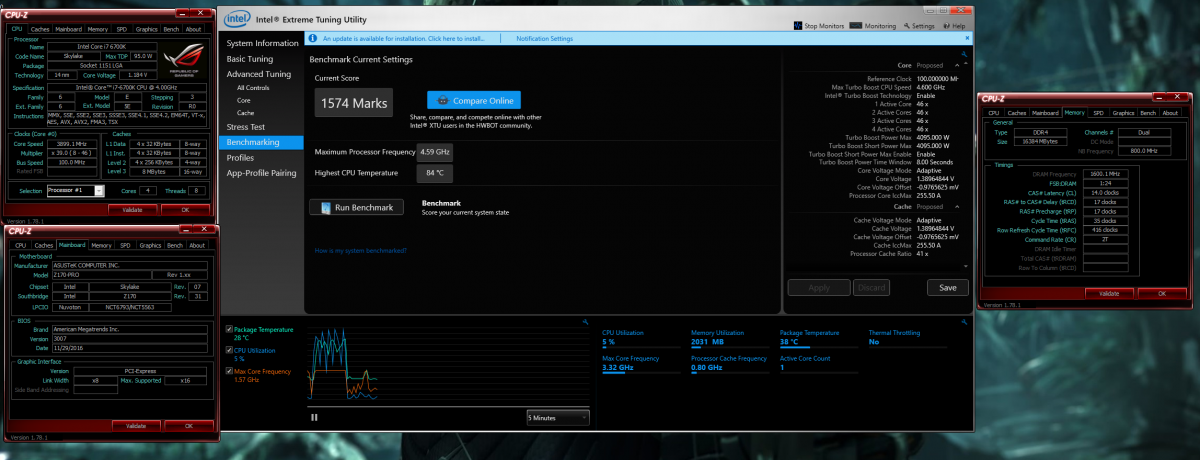Click the wrench icon above the graph
Viewport: 1200px width, 460px height.
pos(585,324)
